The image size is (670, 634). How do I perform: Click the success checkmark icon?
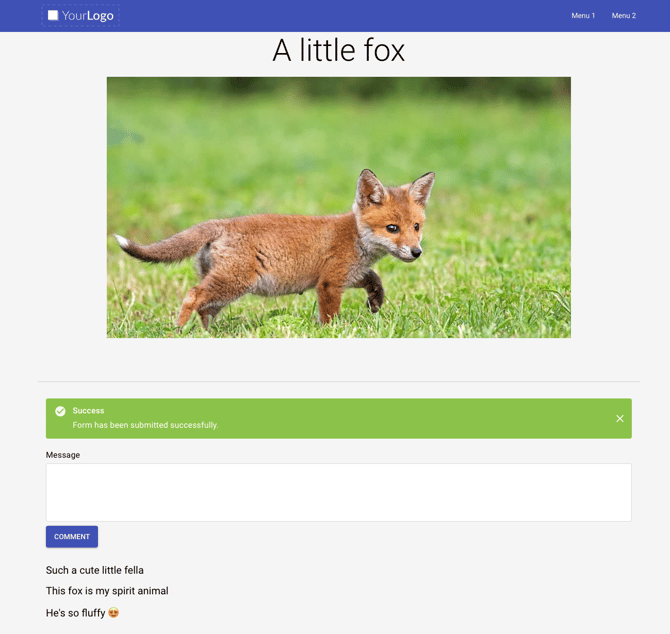pyautogui.click(x=60, y=411)
